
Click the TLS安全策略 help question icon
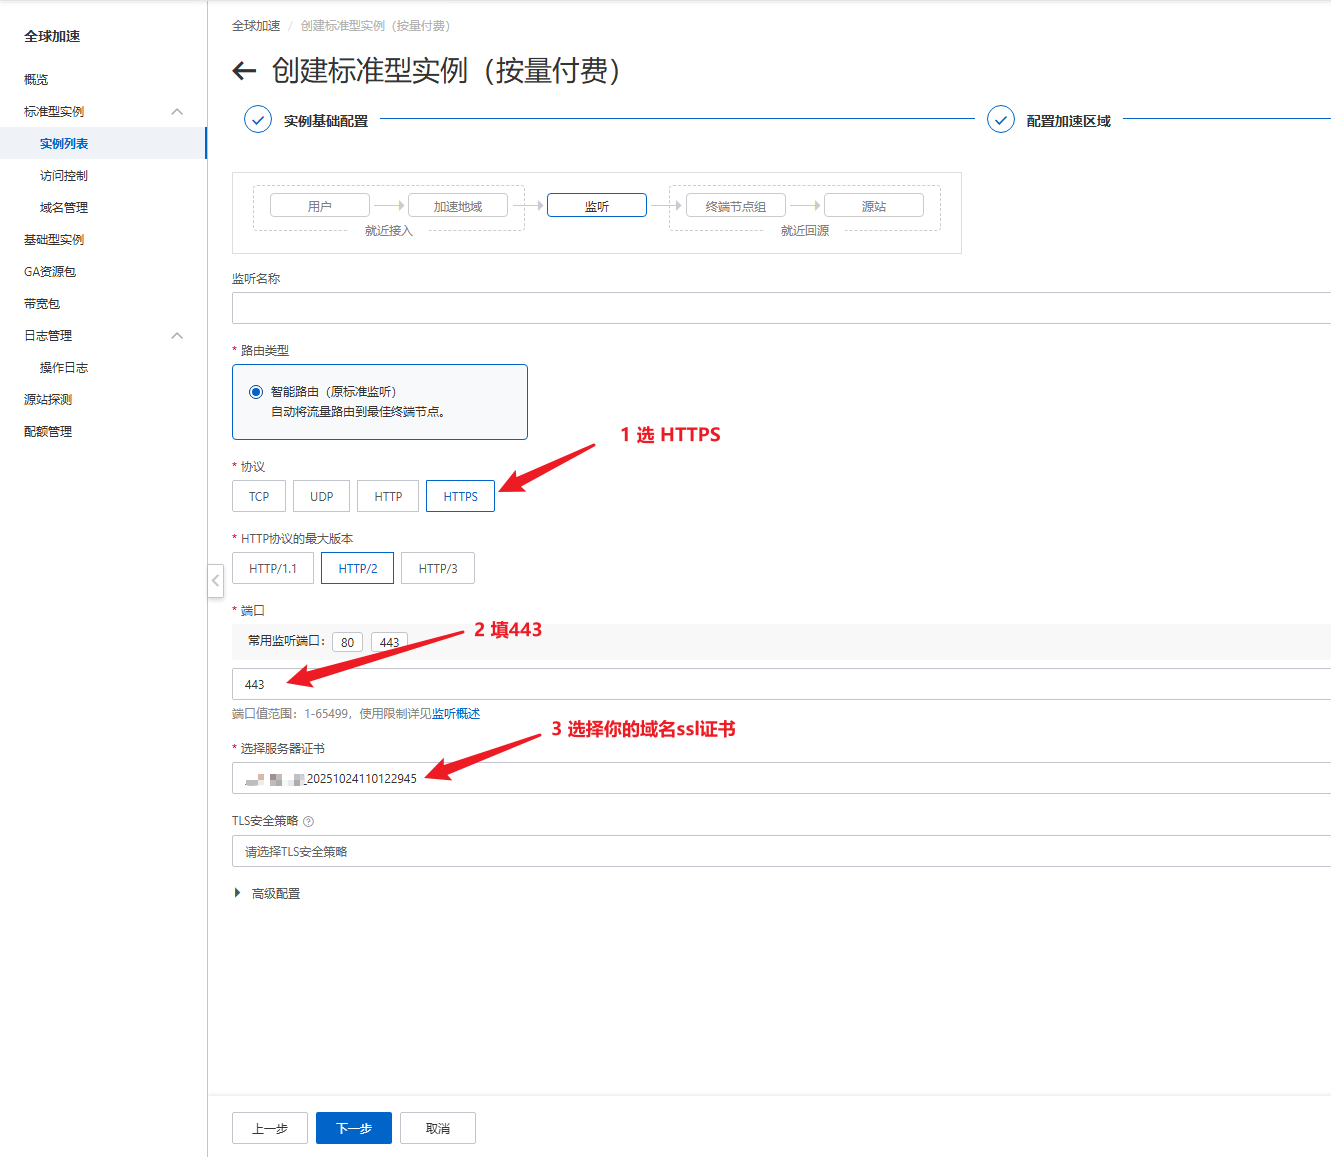309,822
